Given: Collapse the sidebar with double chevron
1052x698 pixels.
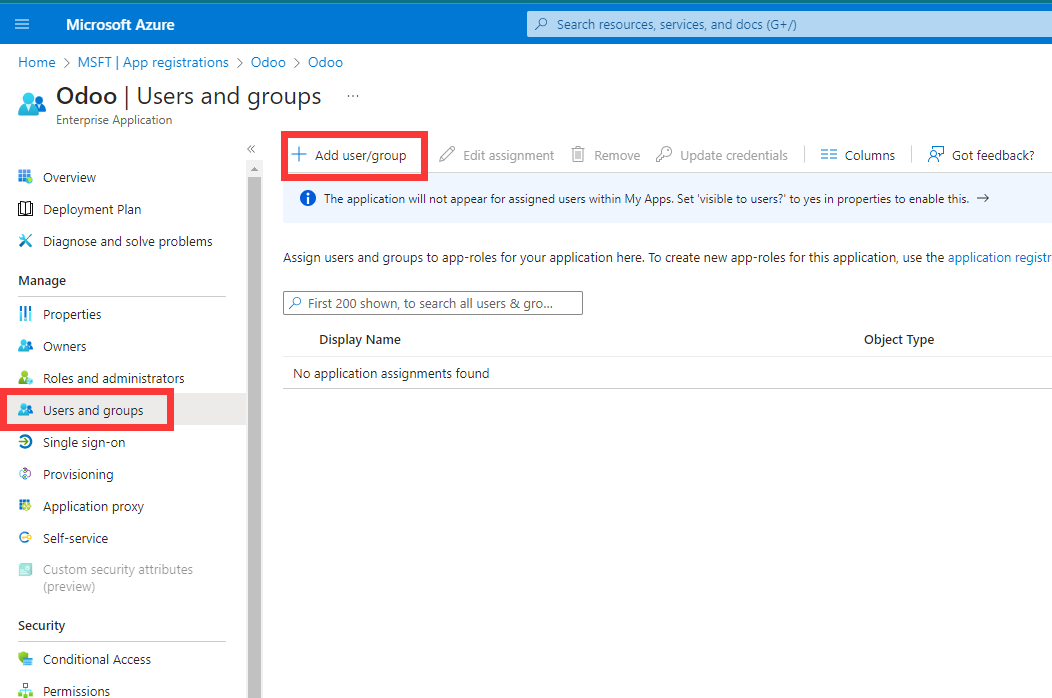Looking at the screenshot, I should [x=251, y=149].
